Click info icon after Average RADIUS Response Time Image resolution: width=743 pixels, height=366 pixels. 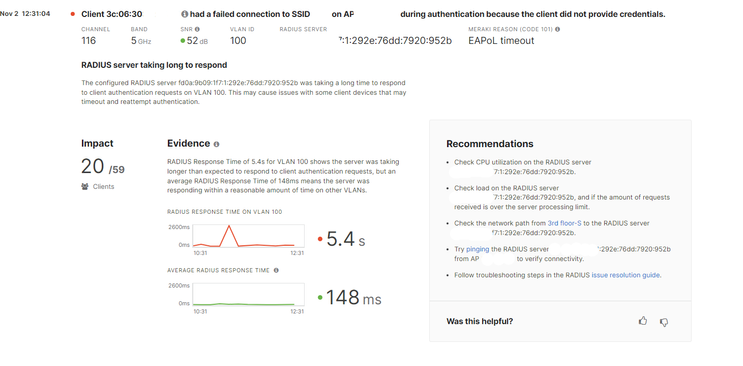tap(276, 270)
